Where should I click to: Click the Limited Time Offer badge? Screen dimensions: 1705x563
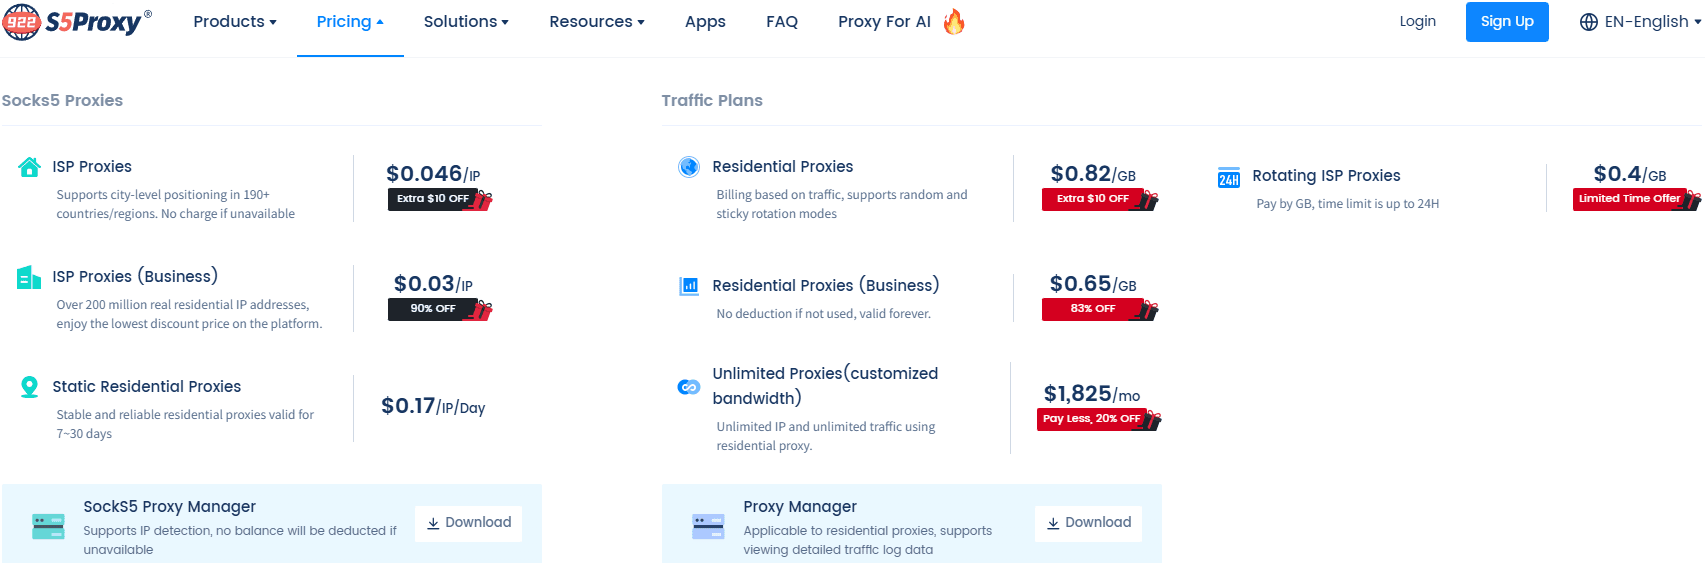(1630, 199)
